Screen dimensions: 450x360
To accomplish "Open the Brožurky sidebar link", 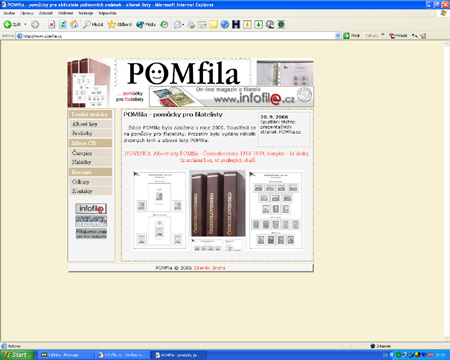I will pyautogui.click(x=90, y=133).
